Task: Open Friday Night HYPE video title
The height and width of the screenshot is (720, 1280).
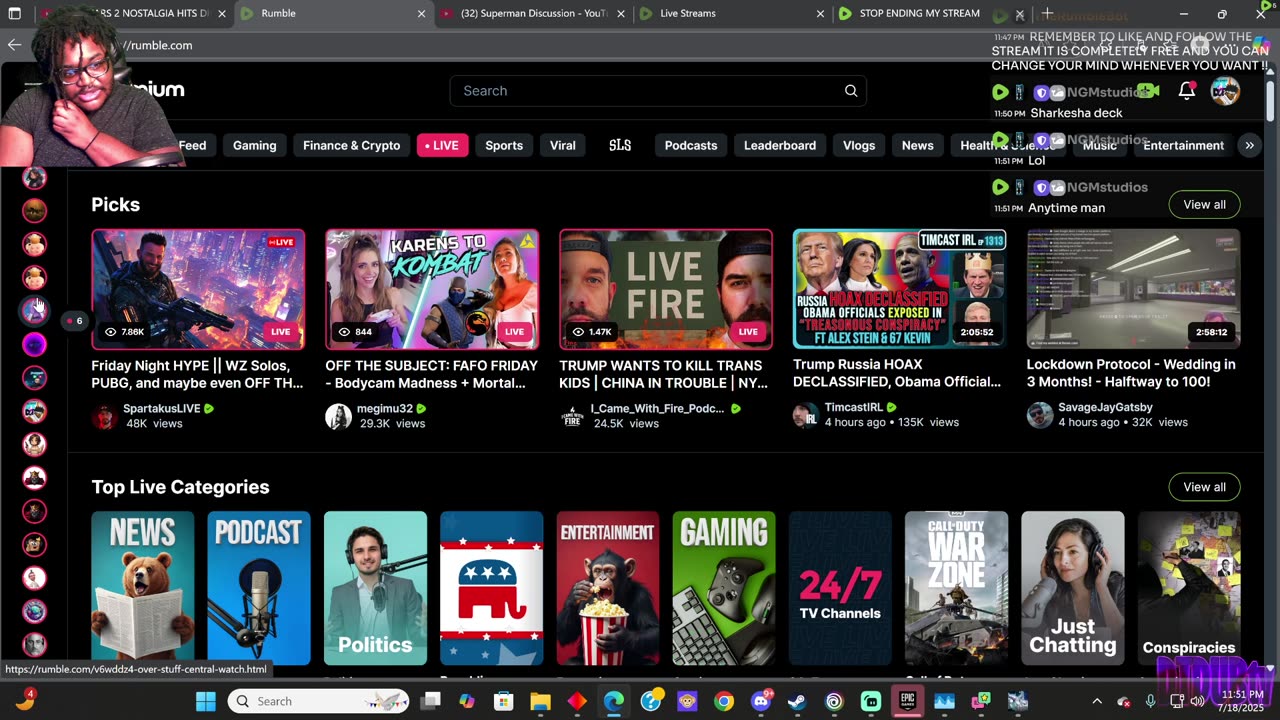Action: click(x=197, y=374)
